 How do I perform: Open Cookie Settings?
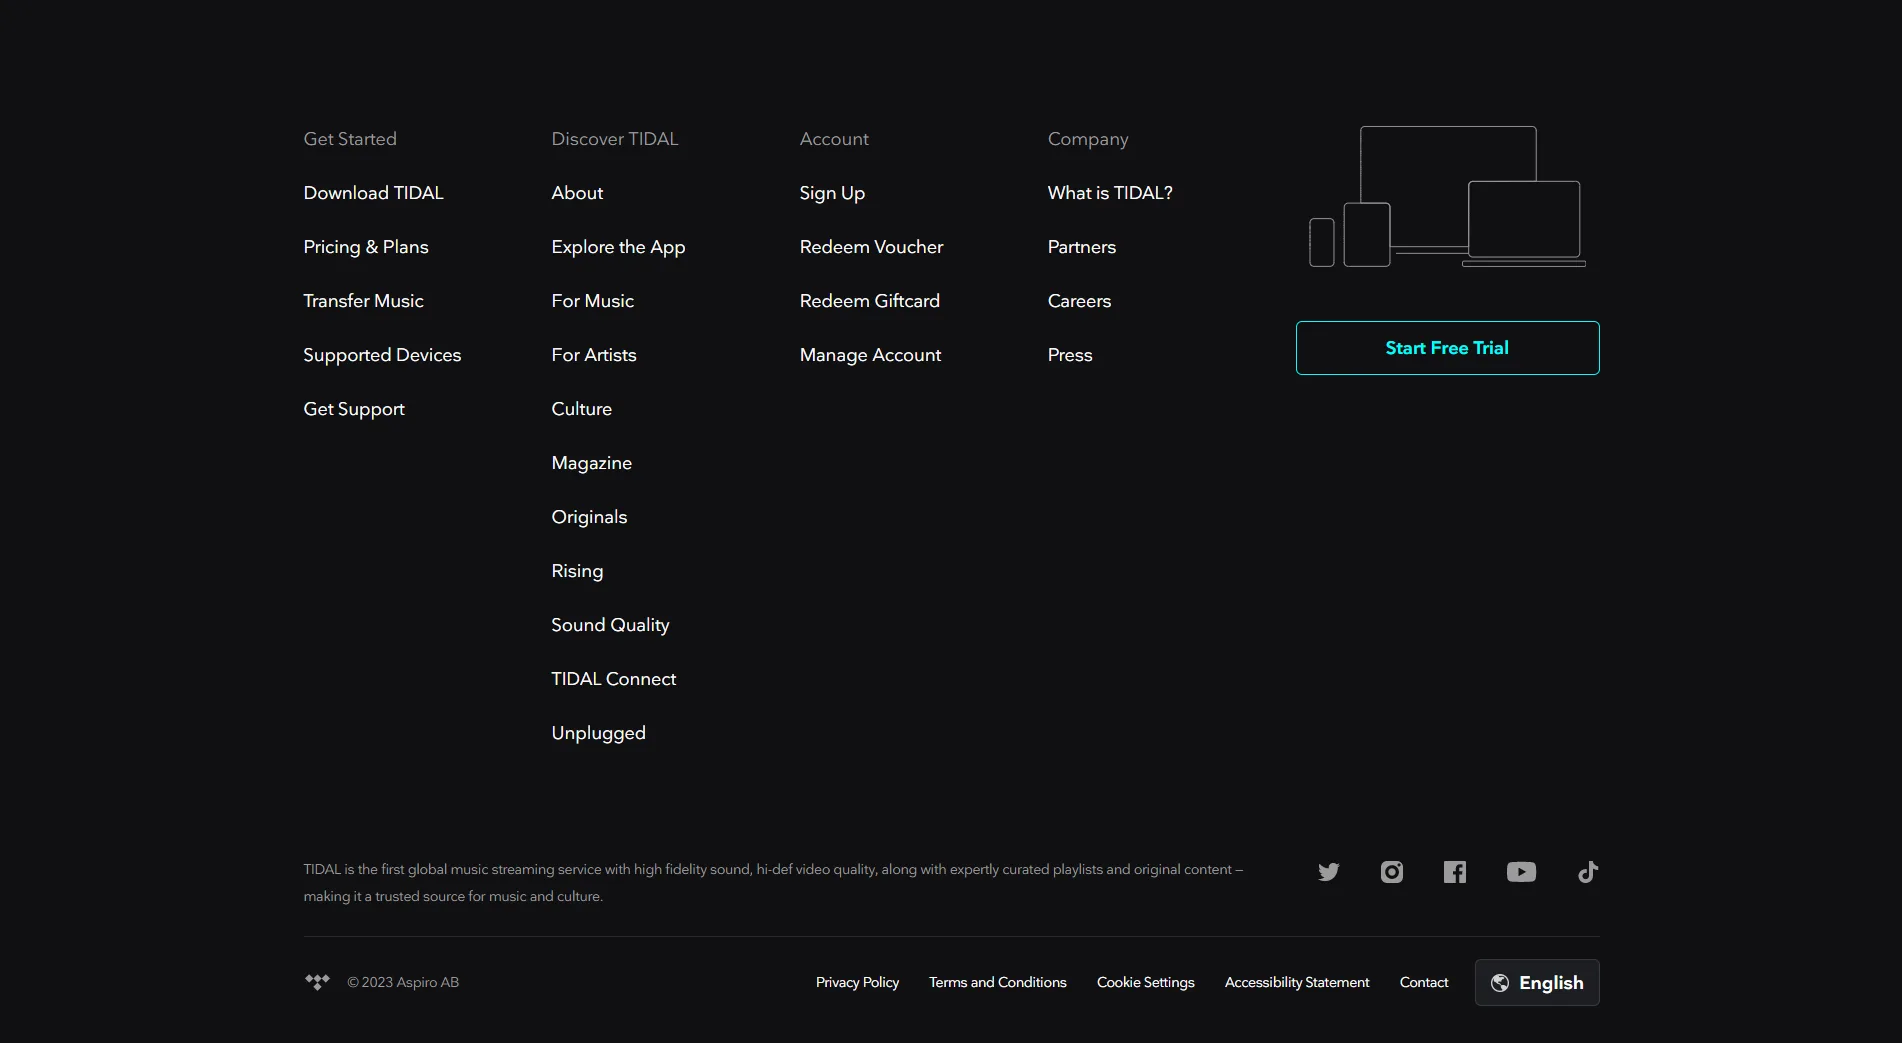(x=1145, y=982)
